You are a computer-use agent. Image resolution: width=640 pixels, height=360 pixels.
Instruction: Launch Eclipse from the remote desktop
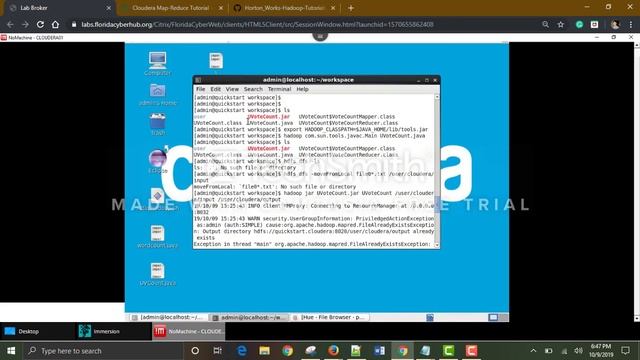tap(158, 160)
